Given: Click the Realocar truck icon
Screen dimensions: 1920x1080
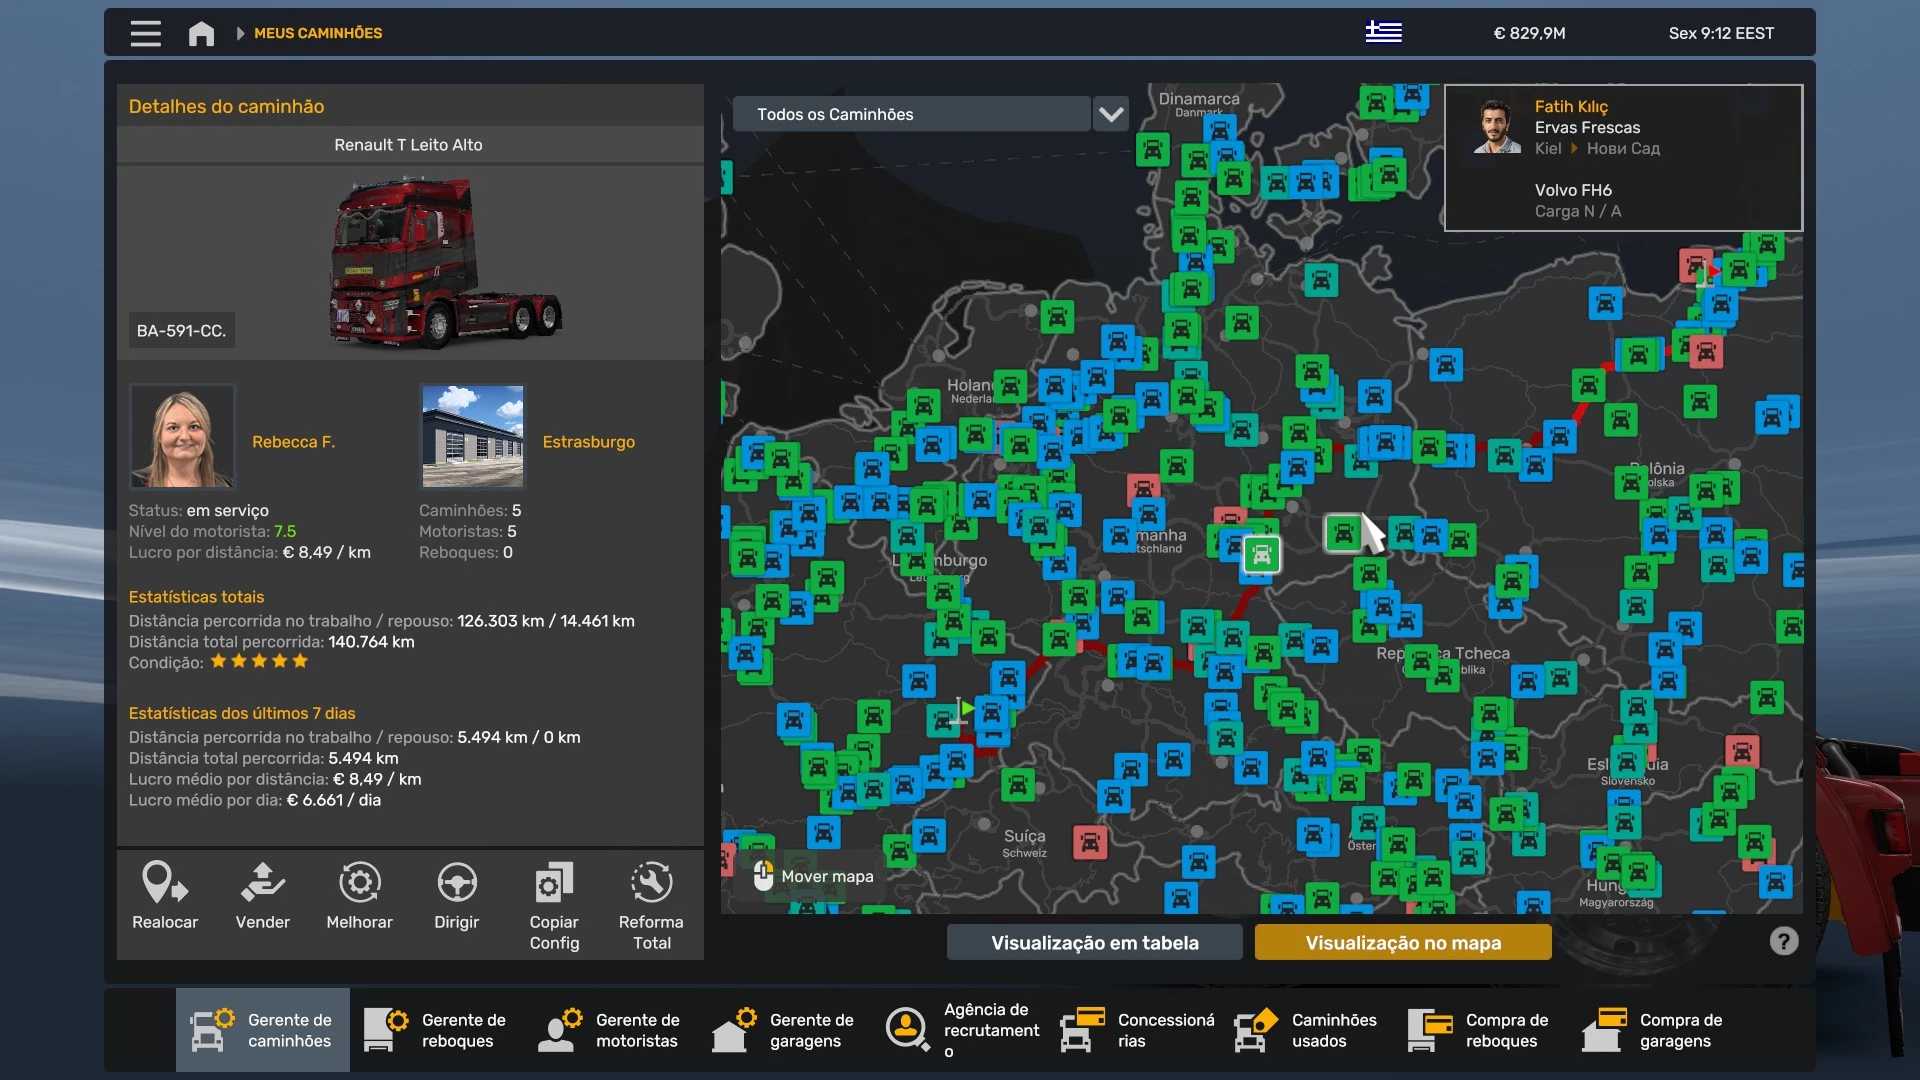Looking at the screenshot, I should click(165, 883).
